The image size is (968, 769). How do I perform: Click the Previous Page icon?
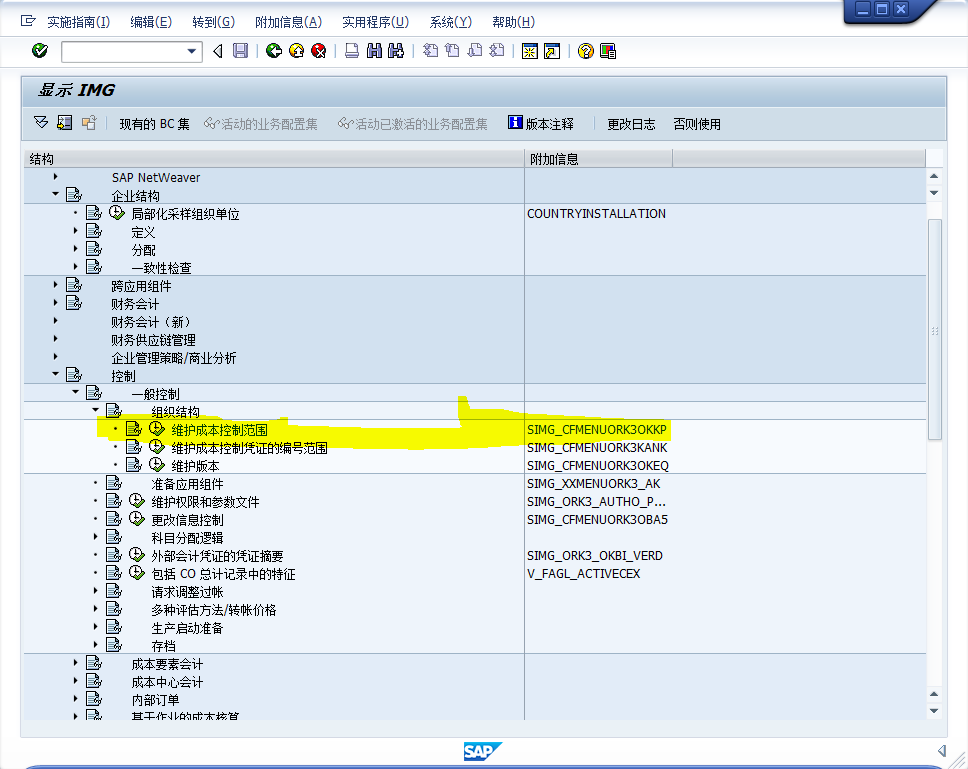453,51
